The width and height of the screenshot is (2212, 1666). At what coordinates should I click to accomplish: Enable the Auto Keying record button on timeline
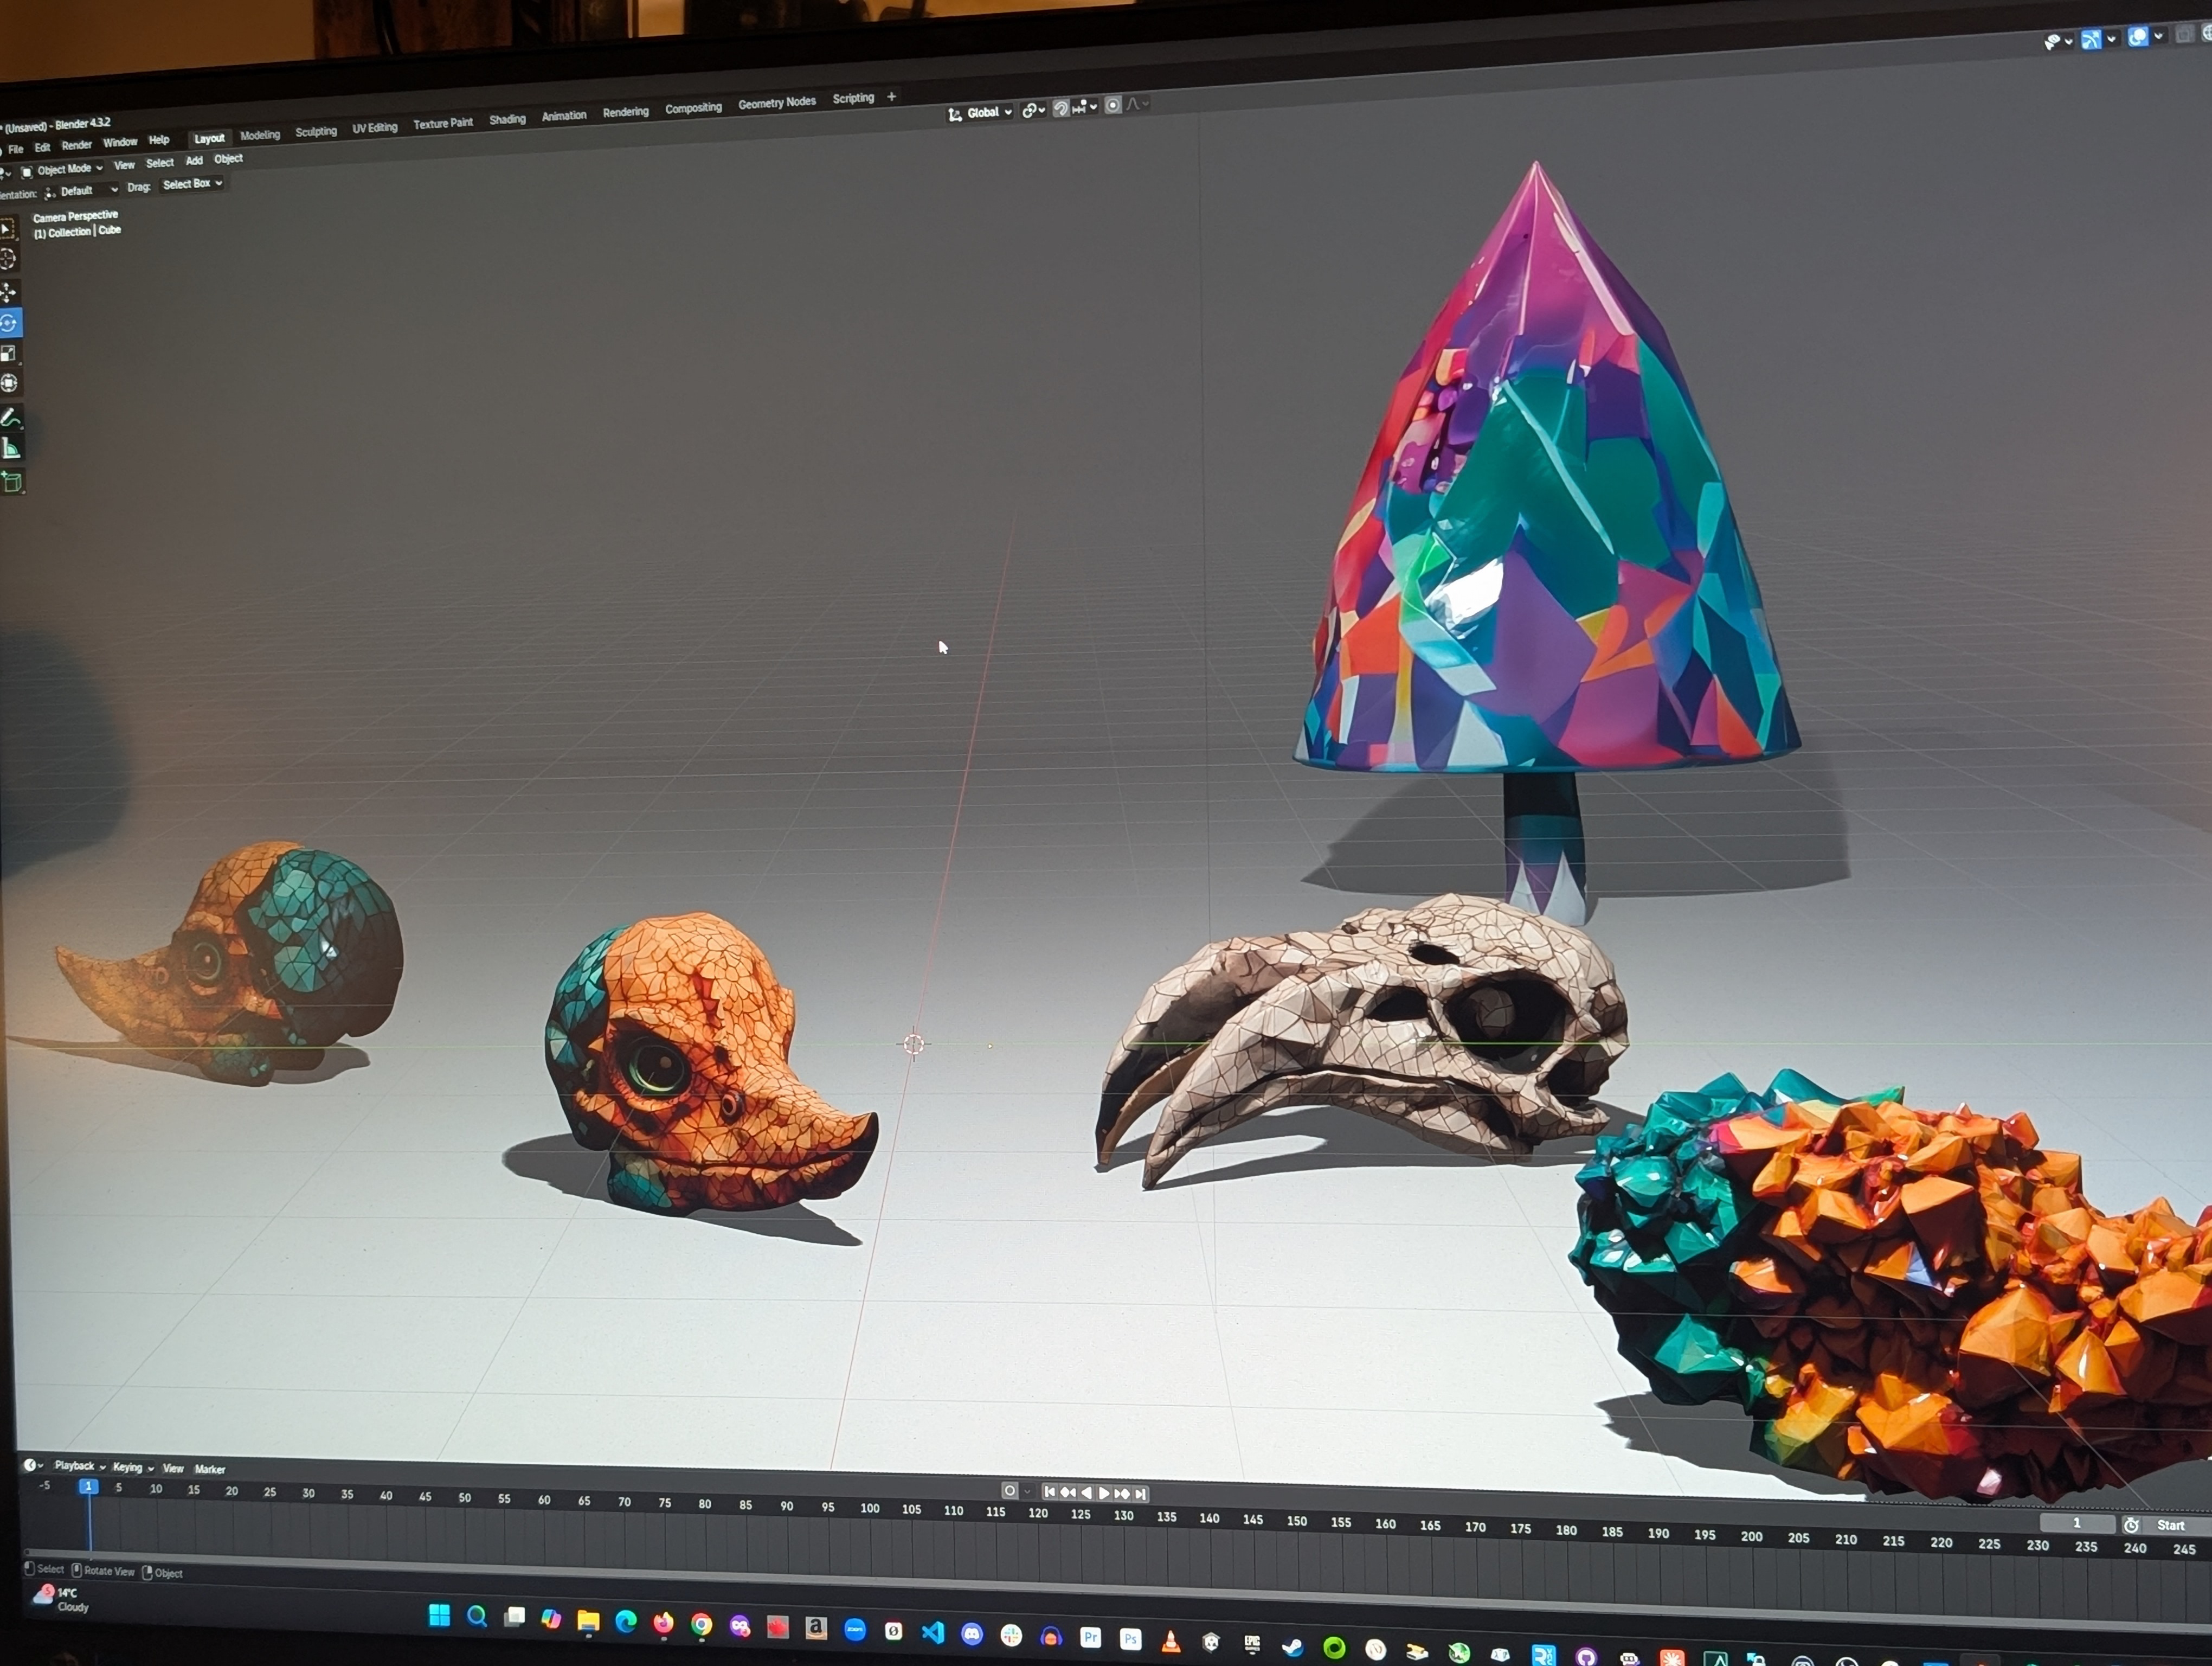[x=1011, y=1491]
